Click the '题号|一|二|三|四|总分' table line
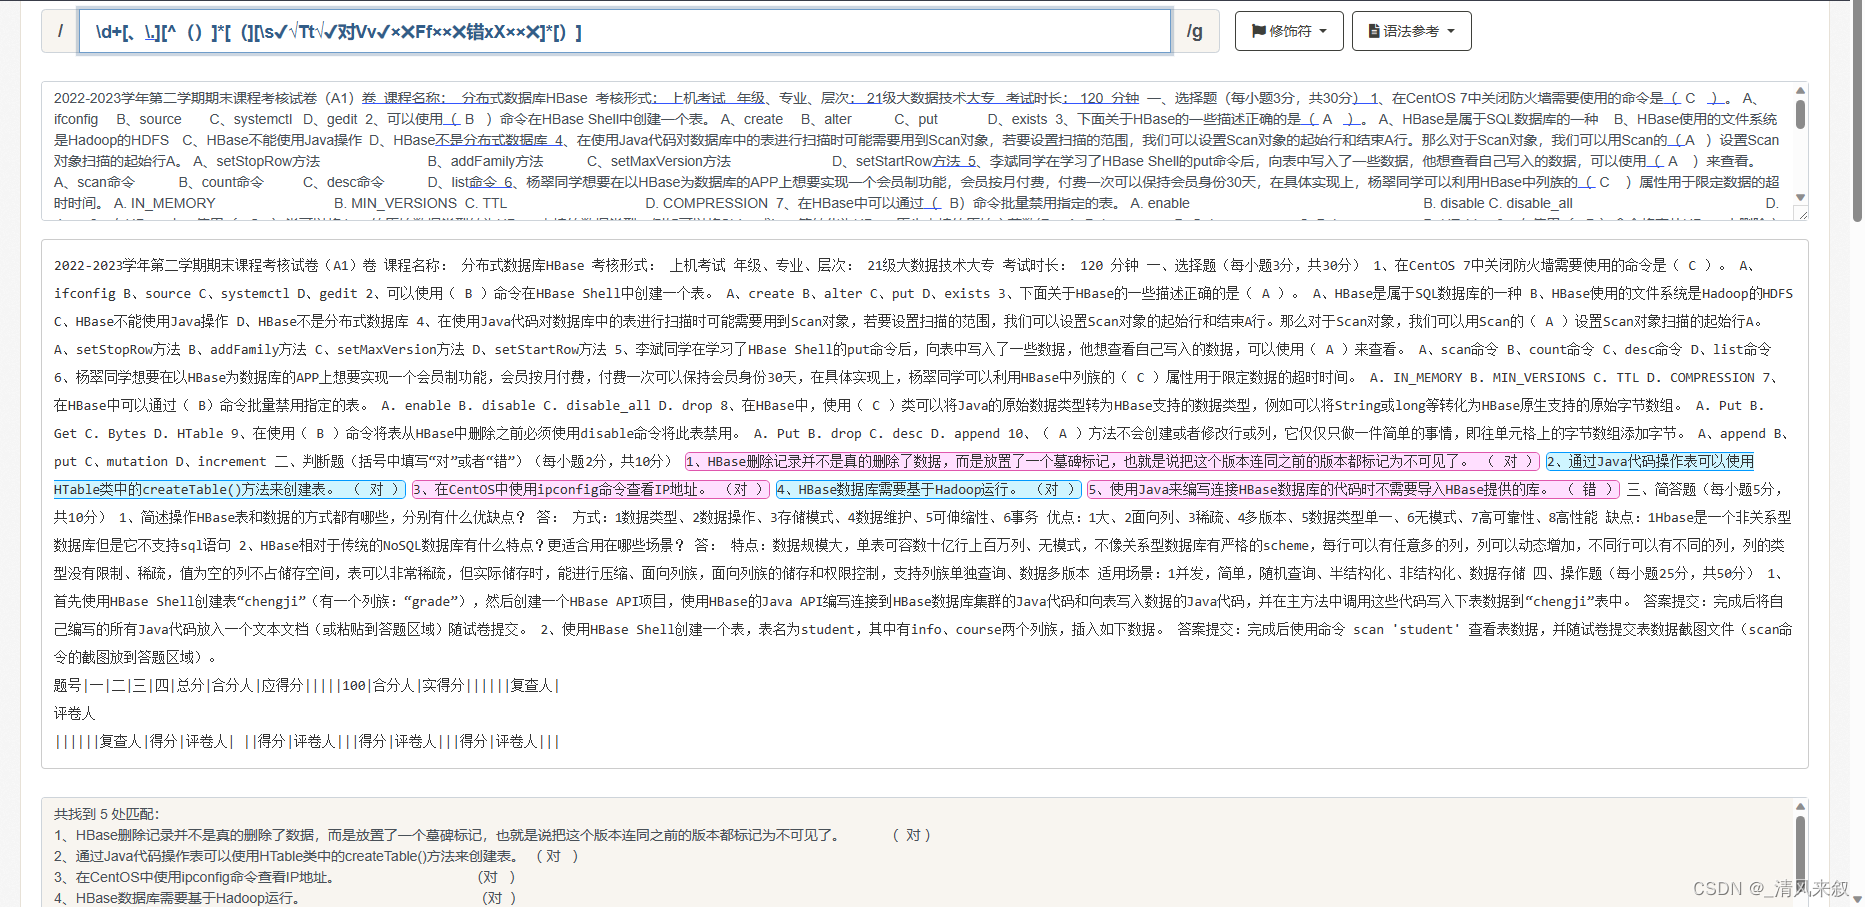Viewport: 1865px width, 907px height. [x=306, y=685]
